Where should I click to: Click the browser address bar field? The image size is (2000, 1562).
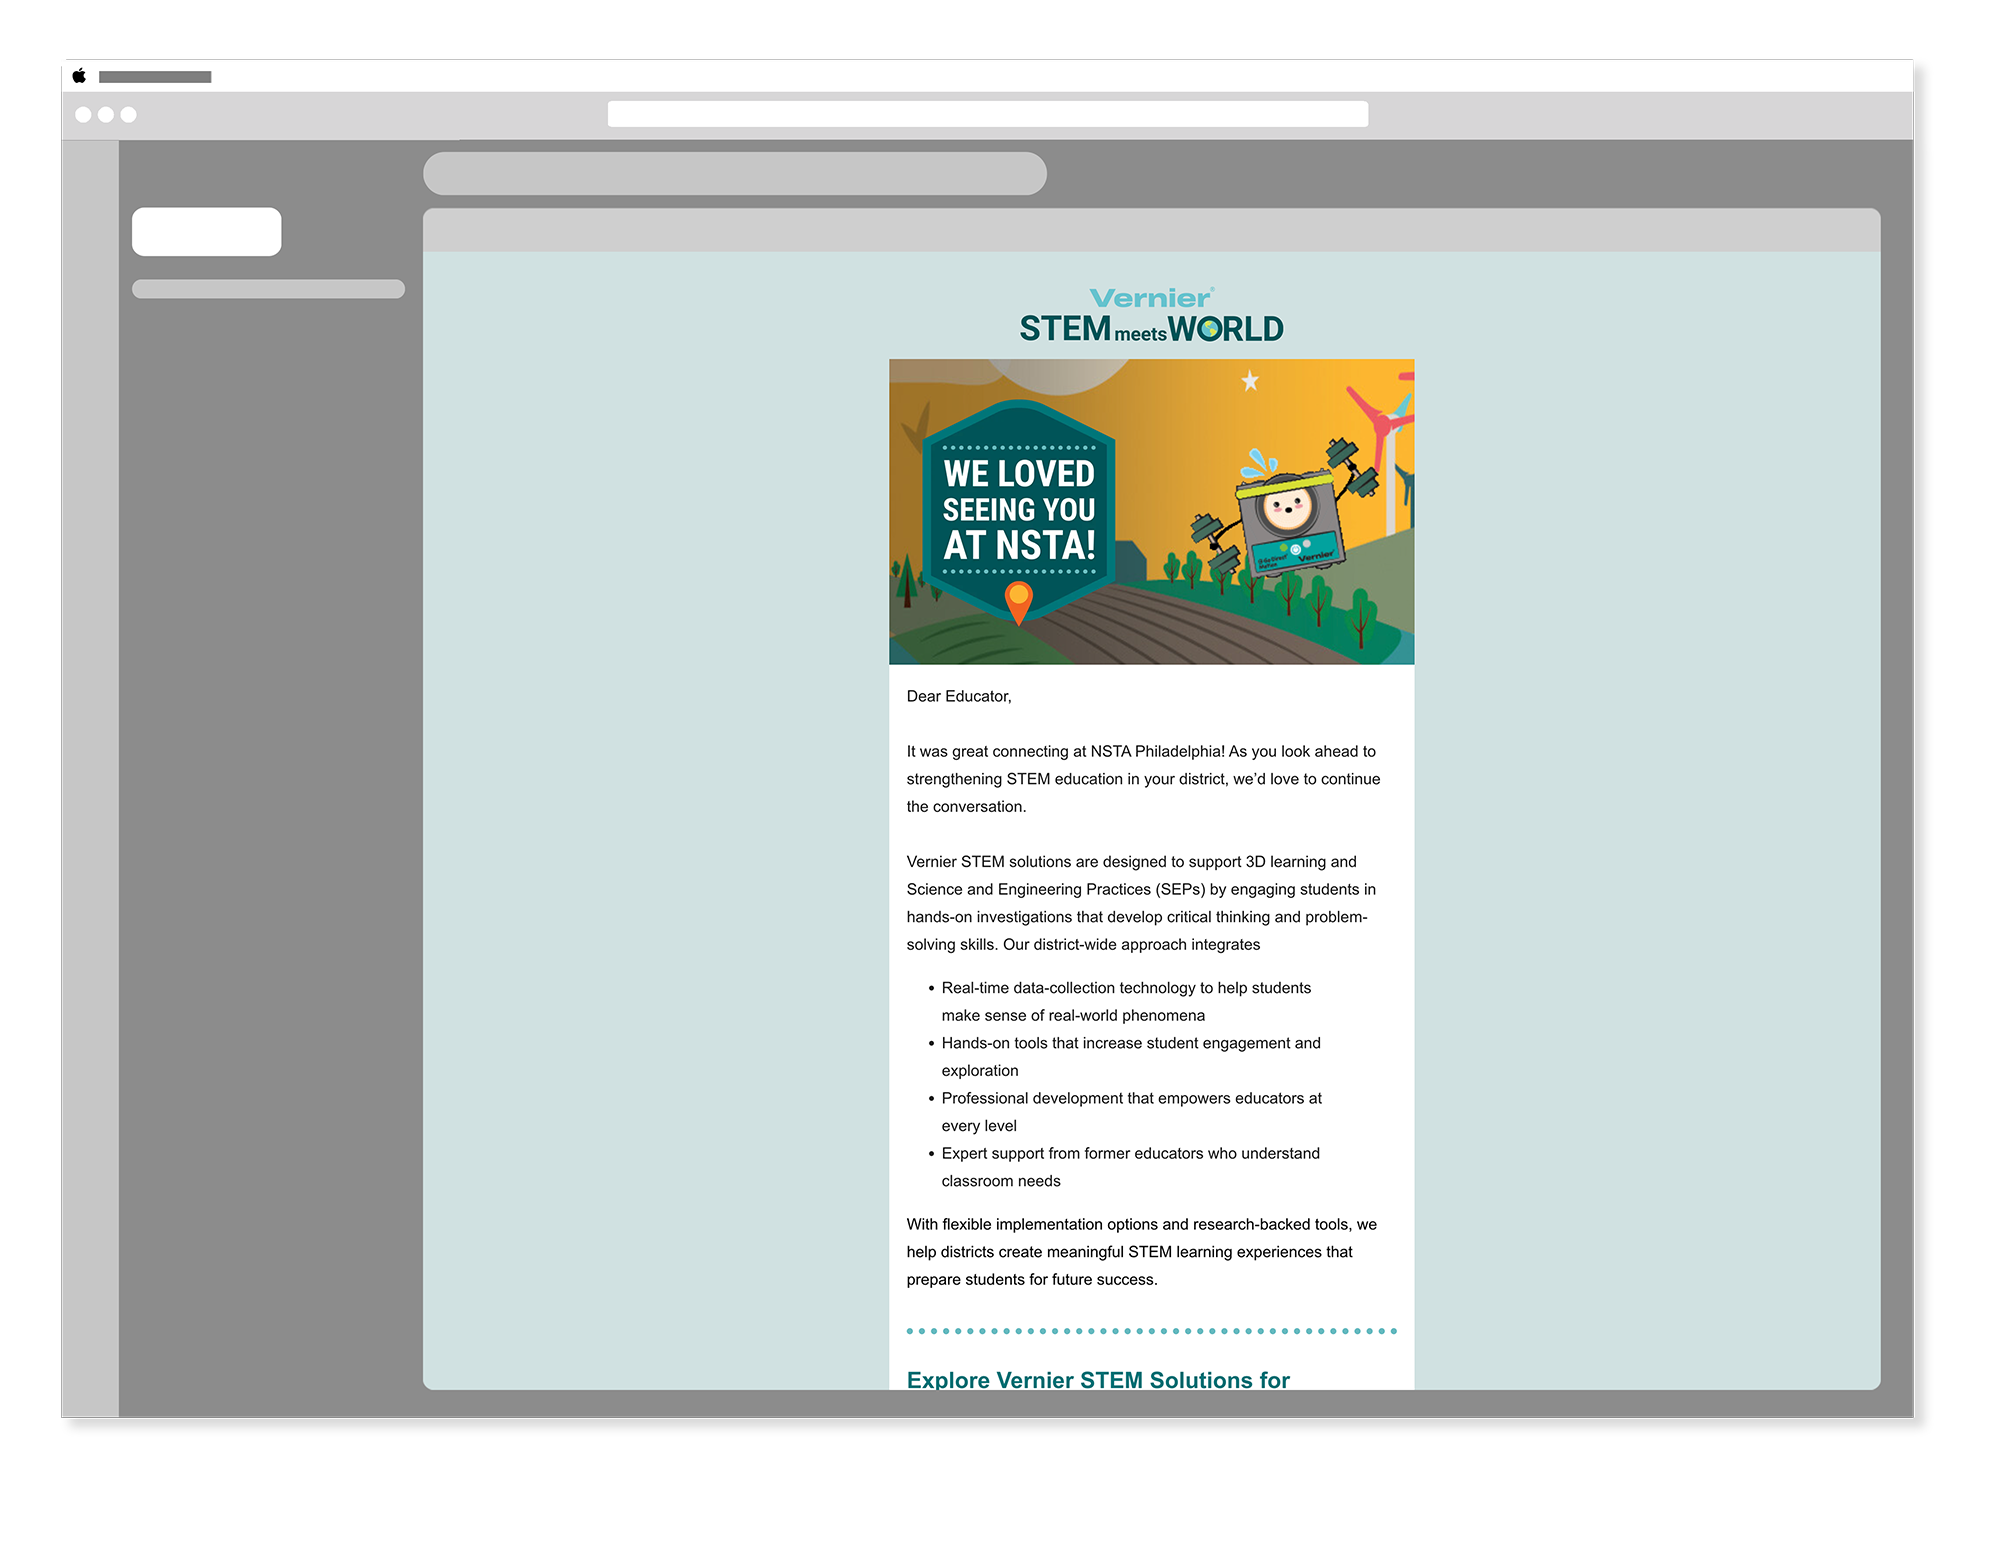click(987, 114)
